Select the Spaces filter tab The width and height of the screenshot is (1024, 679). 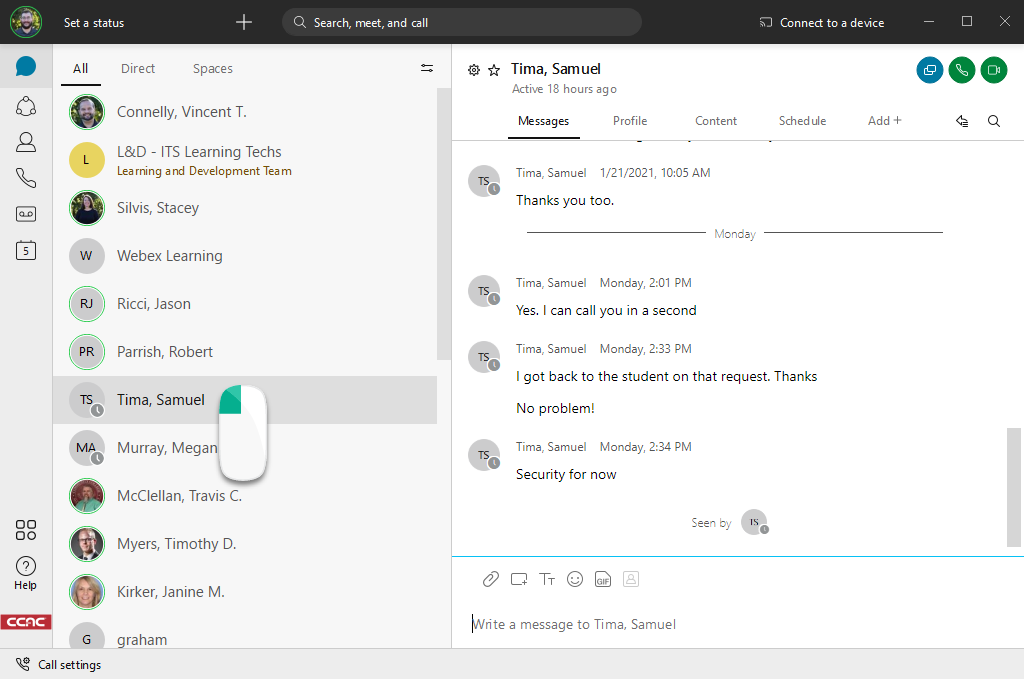click(x=213, y=69)
